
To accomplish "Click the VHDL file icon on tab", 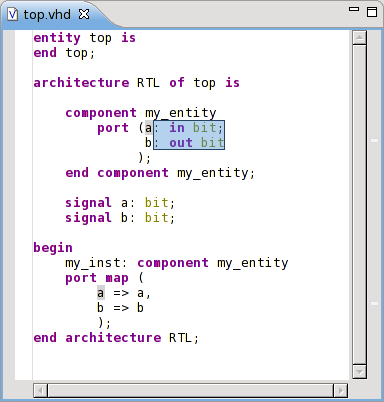I will coord(13,14).
